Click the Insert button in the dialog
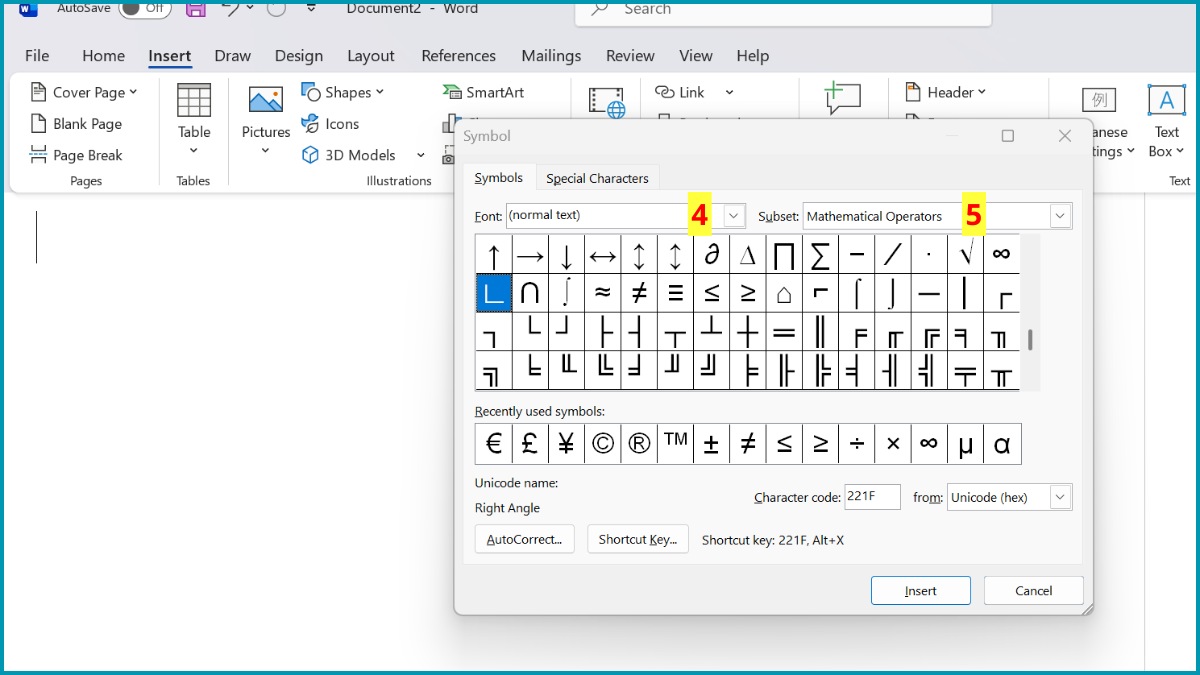Screen dimensions: 1200x675 (920, 591)
